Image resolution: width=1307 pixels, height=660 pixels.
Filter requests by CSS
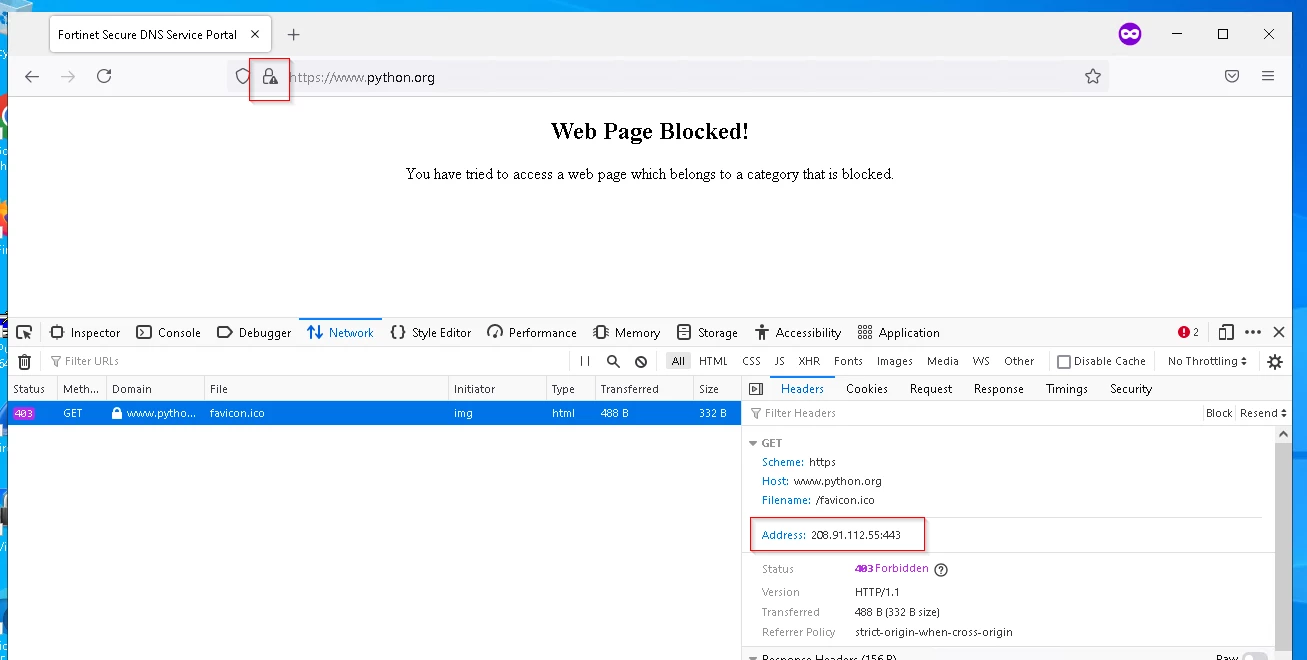(x=751, y=361)
